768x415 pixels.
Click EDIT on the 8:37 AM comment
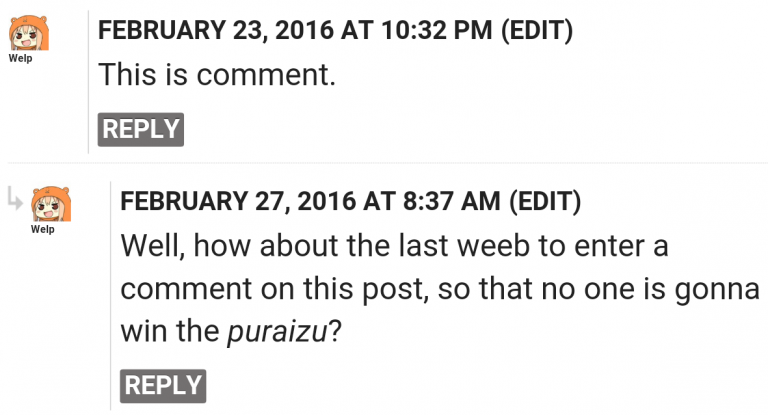[x=545, y=201]
